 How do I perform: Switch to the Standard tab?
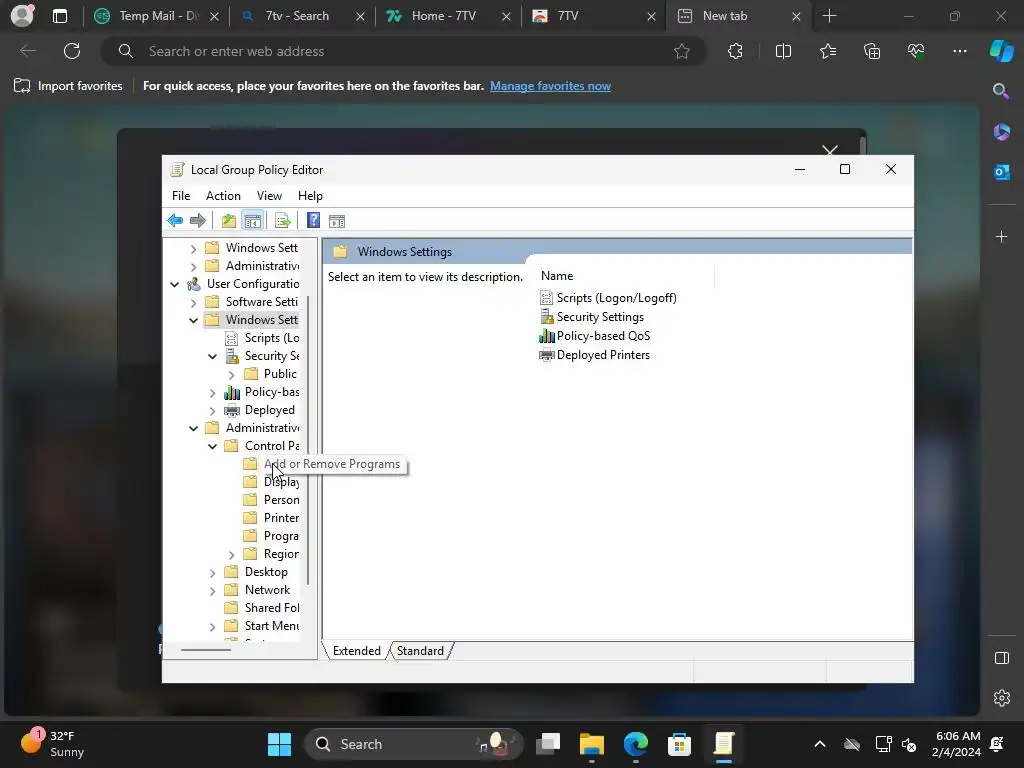pos(420,650)
